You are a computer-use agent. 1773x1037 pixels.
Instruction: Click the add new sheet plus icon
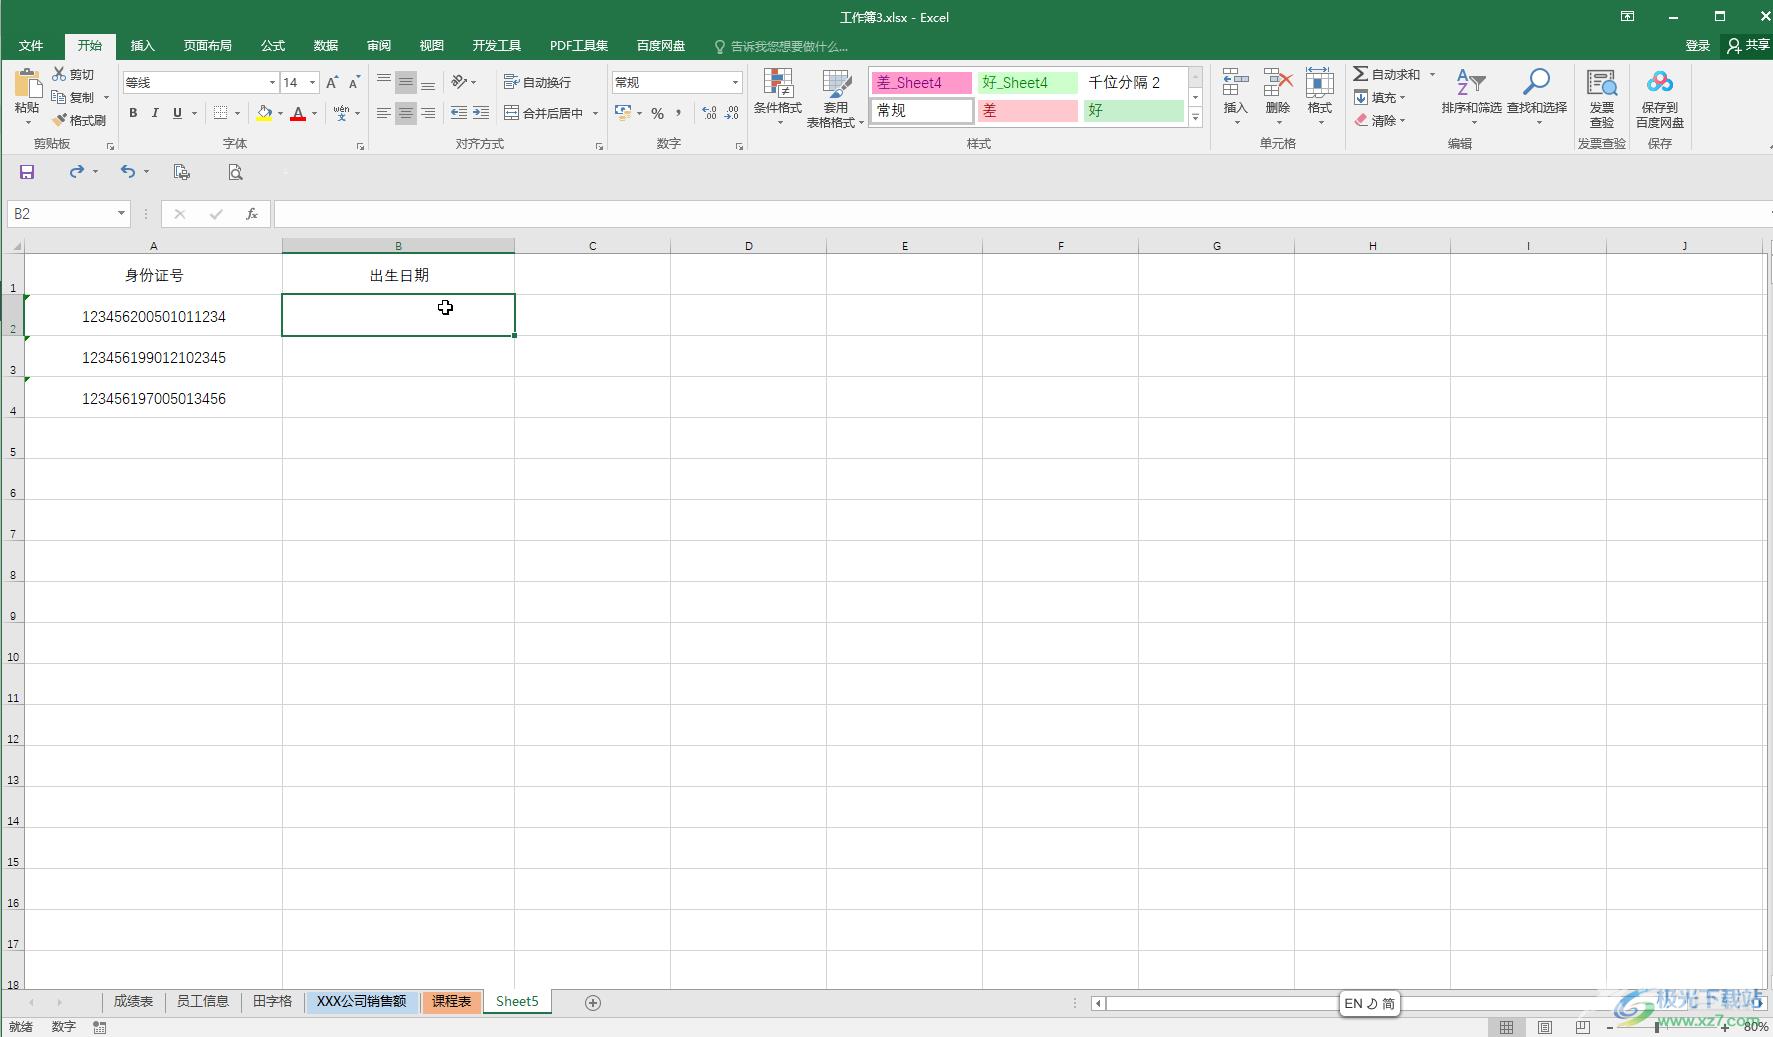pyautogui.click(x=593, y=1003)
